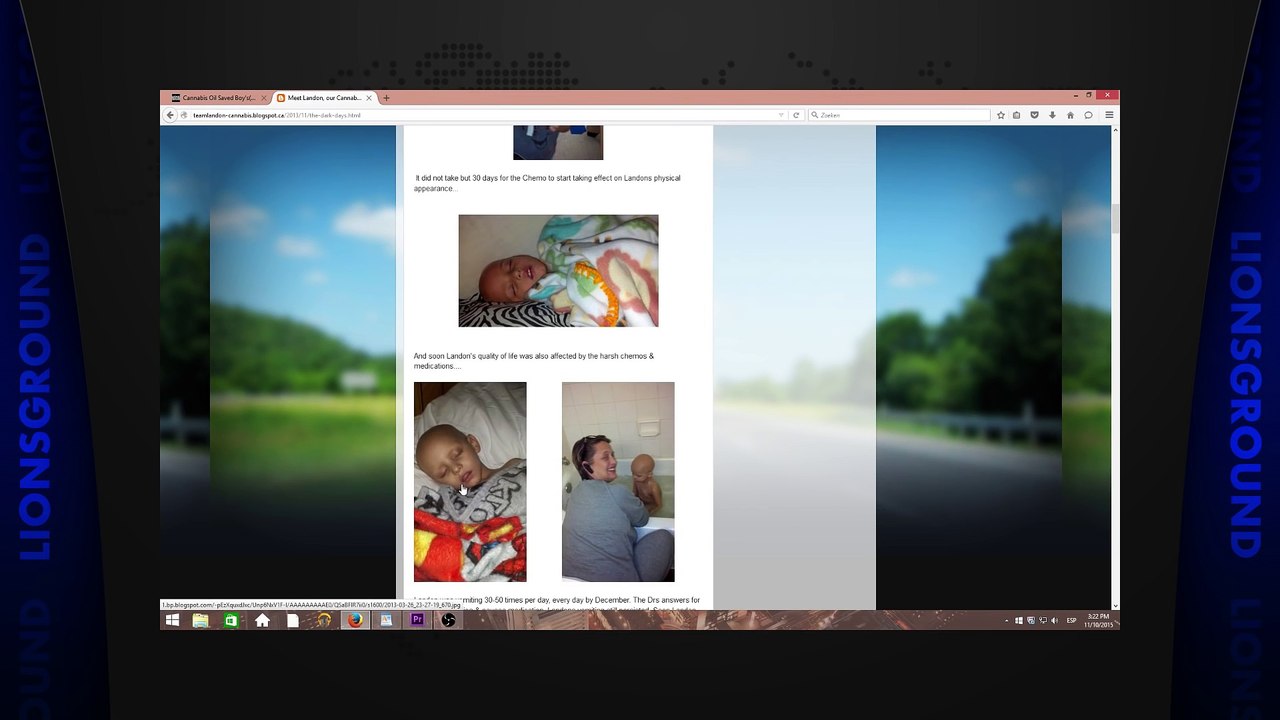This screenshot has height=720, width=1280.
Task: Open Adobe Premiere Pro from taskbar
Action: [x=417, y=620]
